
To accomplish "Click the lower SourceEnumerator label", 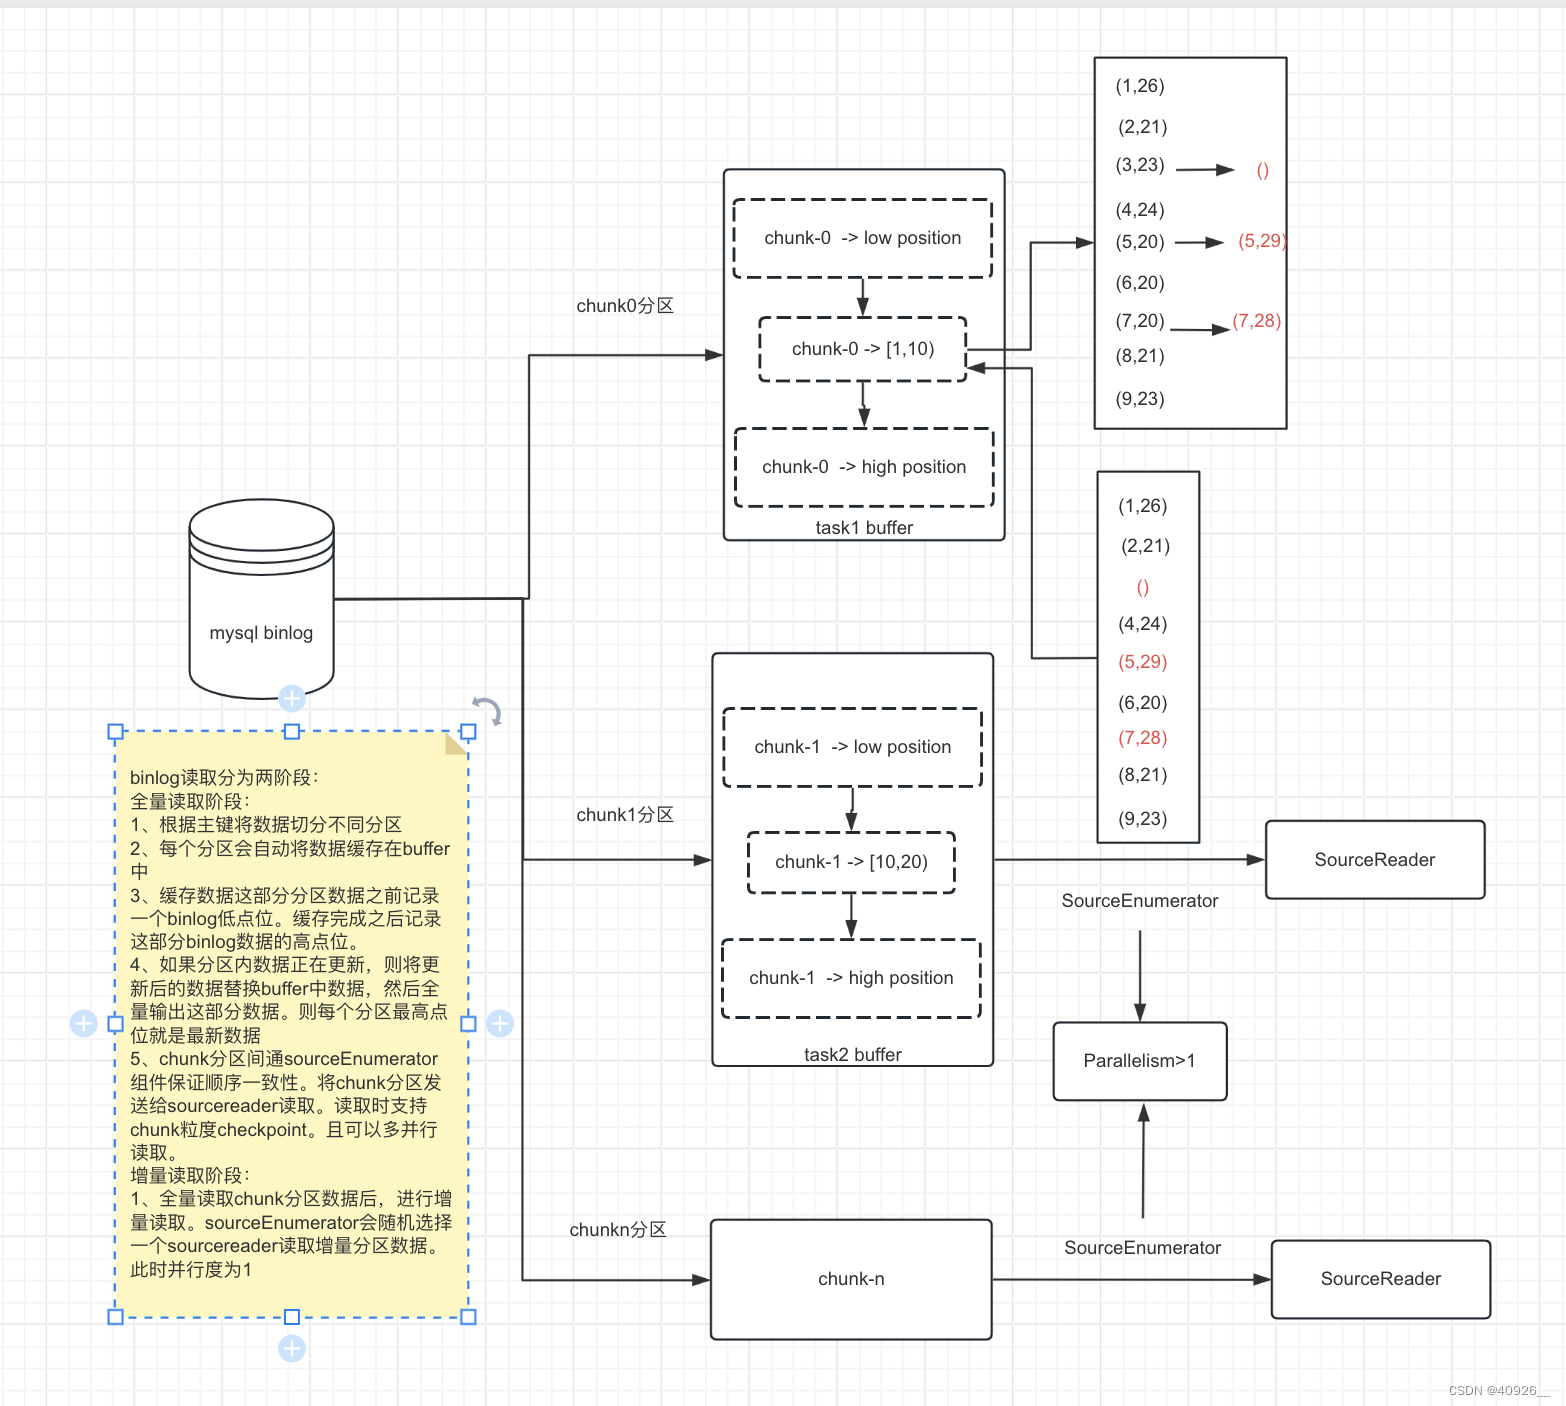I will (x=1143, y=1248).
